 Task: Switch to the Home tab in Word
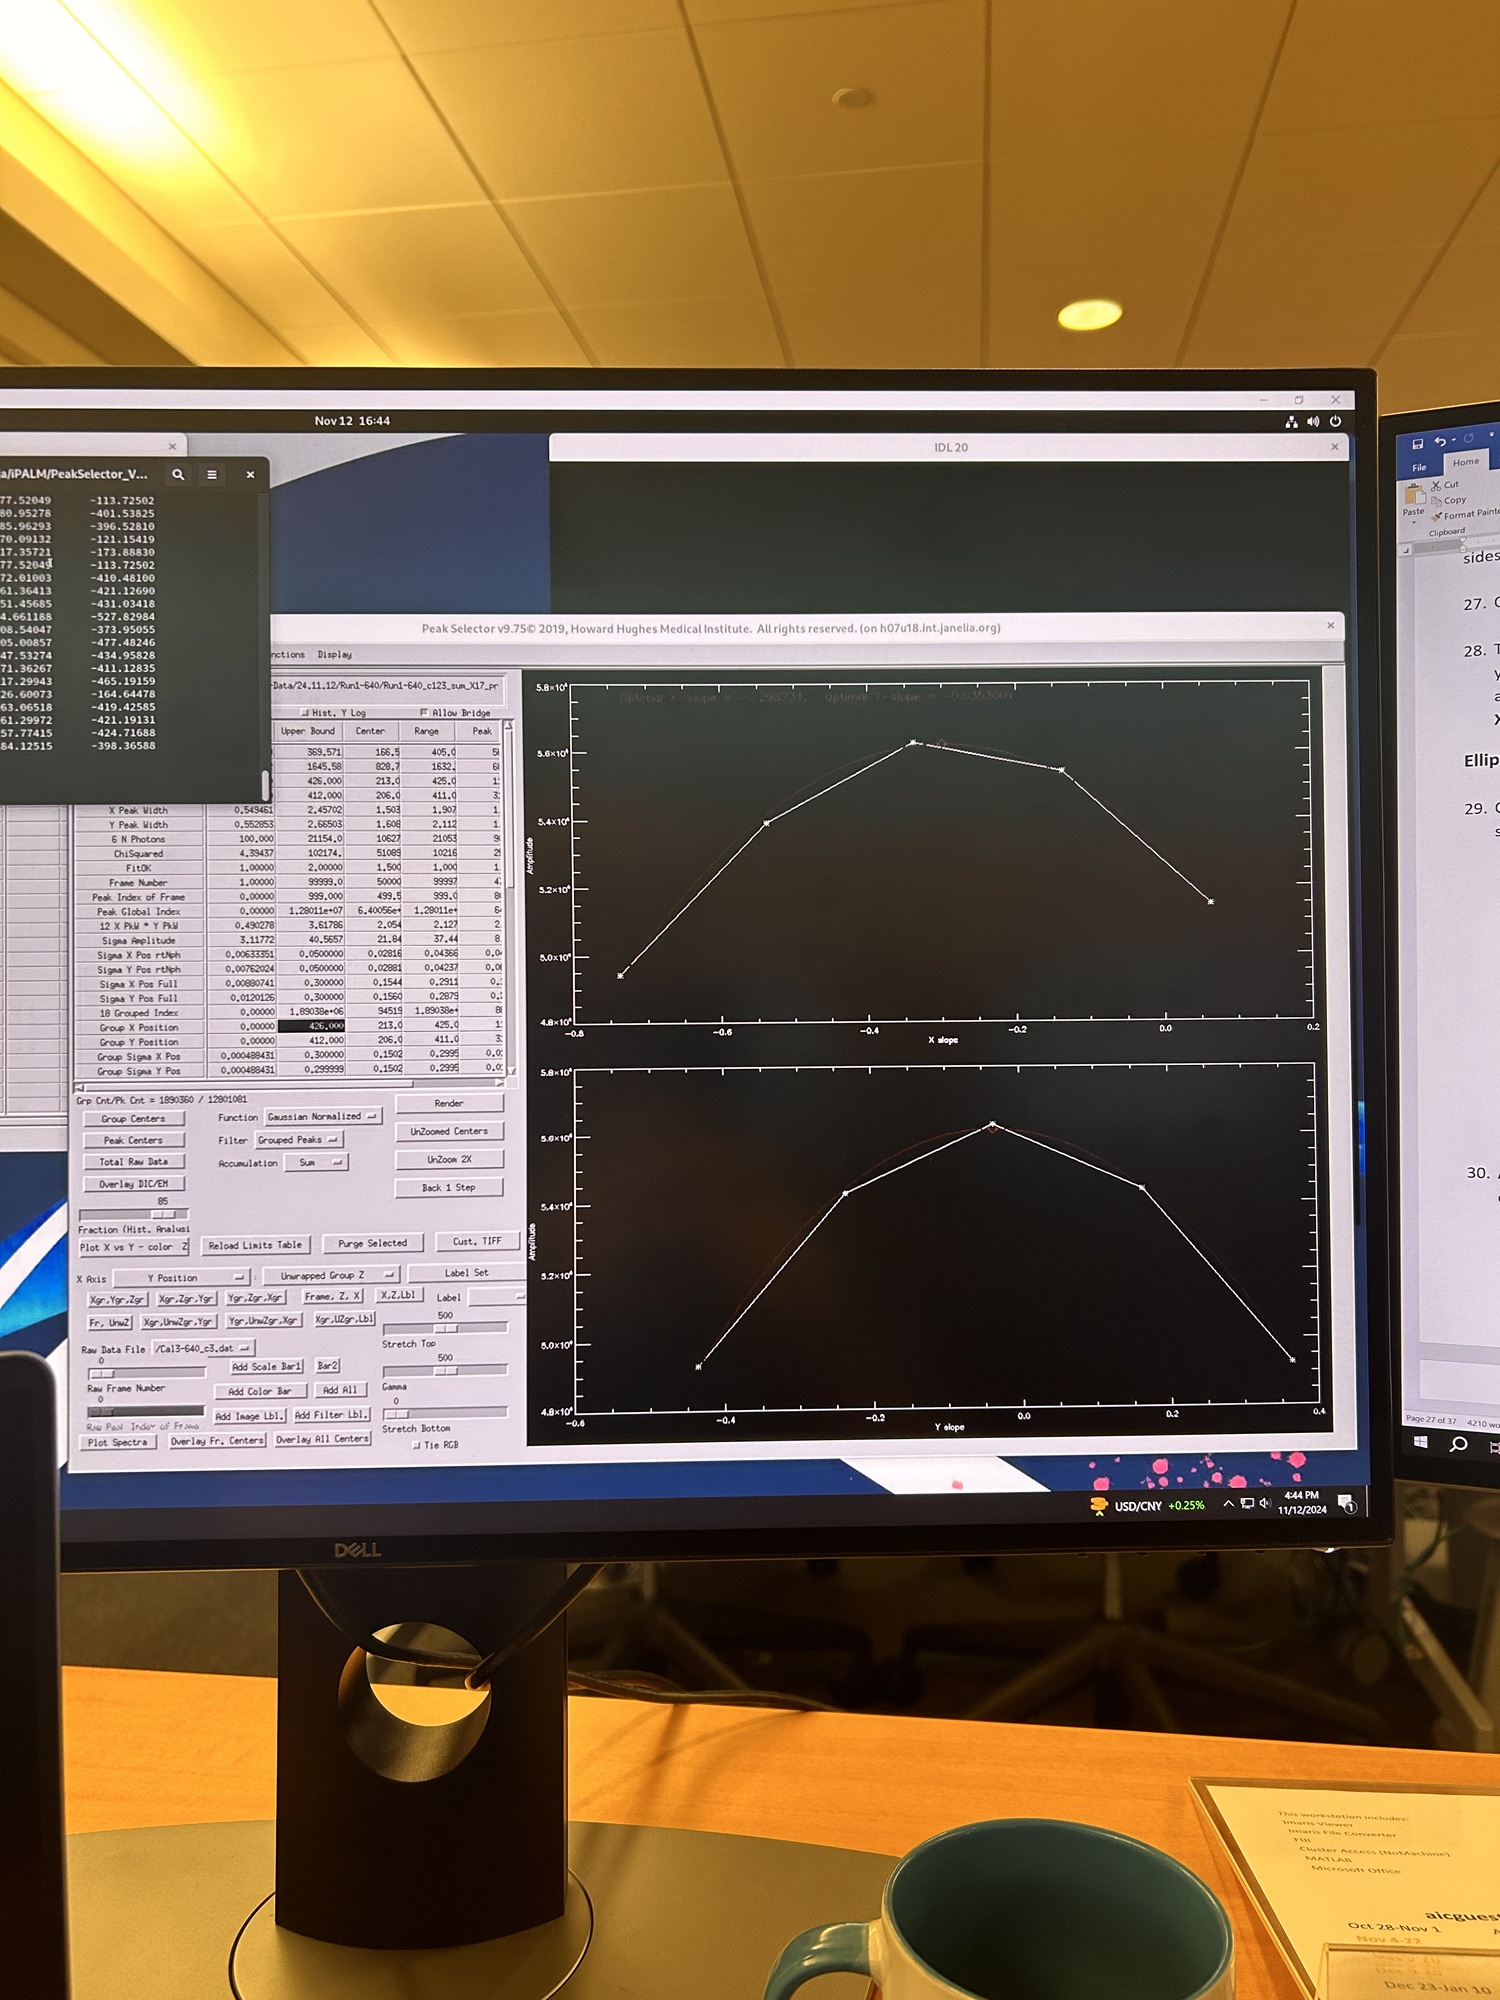[x=1465, y=462]
